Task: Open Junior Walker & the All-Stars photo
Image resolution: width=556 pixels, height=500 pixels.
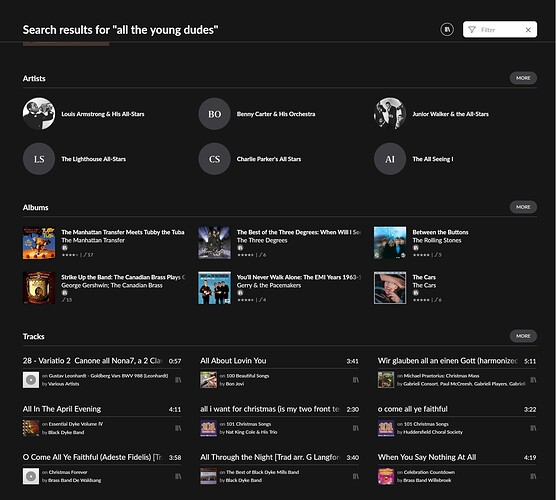Action: 390,114
